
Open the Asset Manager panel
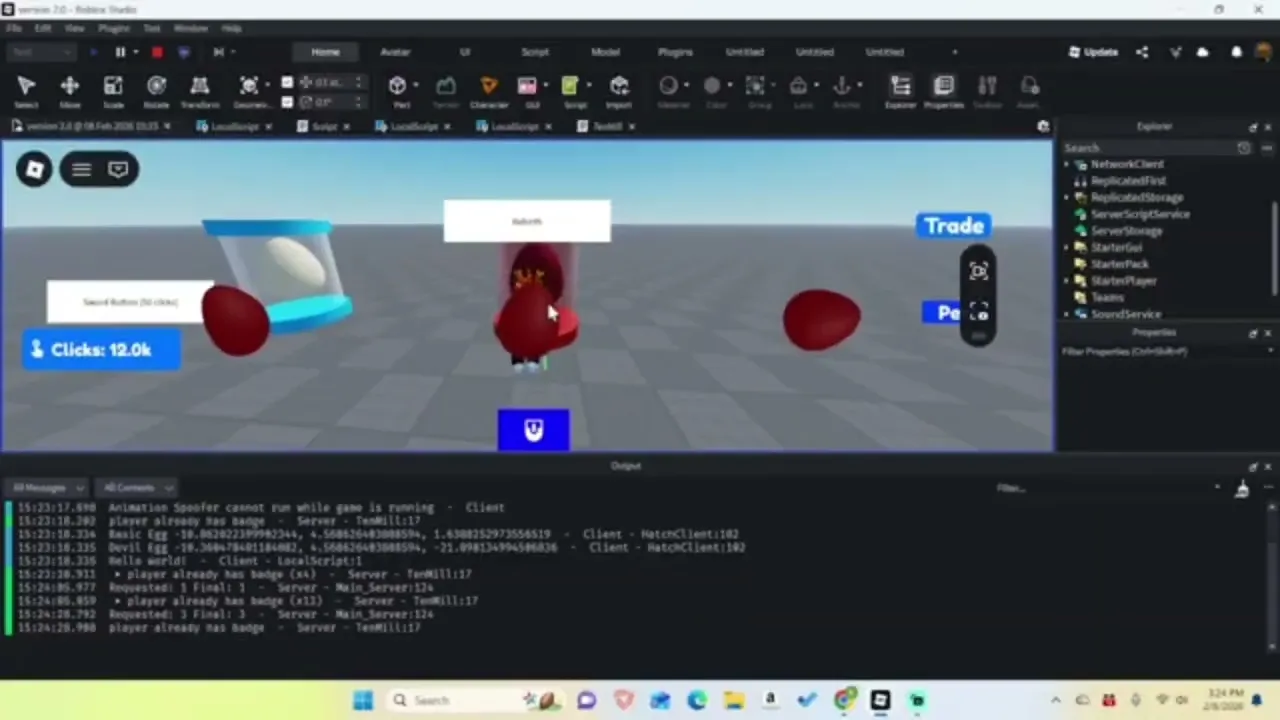coord(1029,91)
